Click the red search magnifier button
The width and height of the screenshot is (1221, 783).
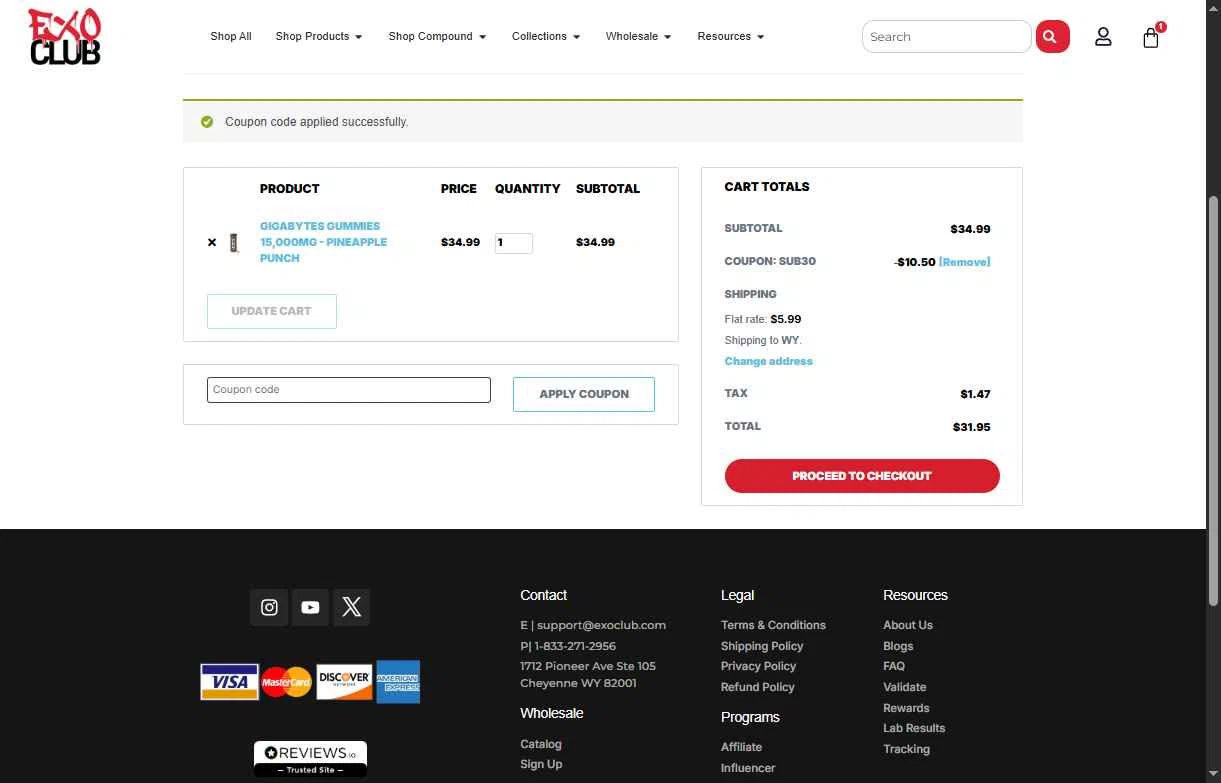[x=1052, y=37]
